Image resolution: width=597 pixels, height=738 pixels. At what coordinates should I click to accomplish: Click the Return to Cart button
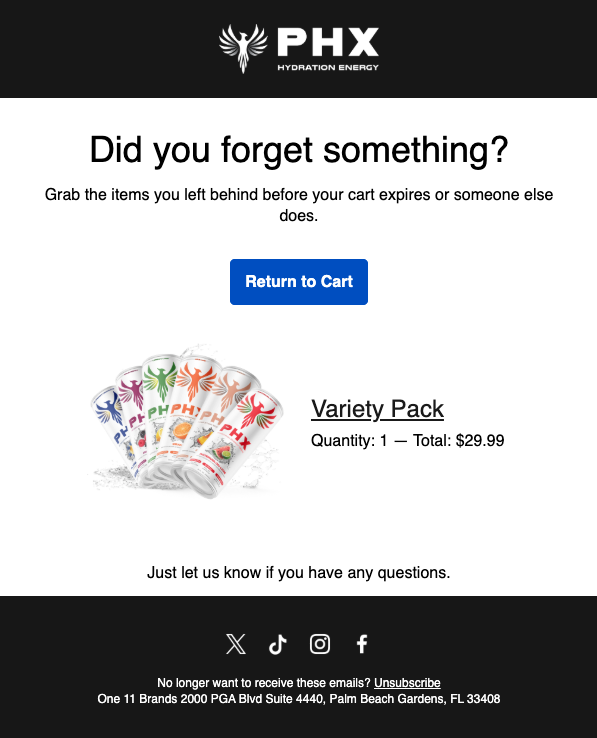coord(299,282)
